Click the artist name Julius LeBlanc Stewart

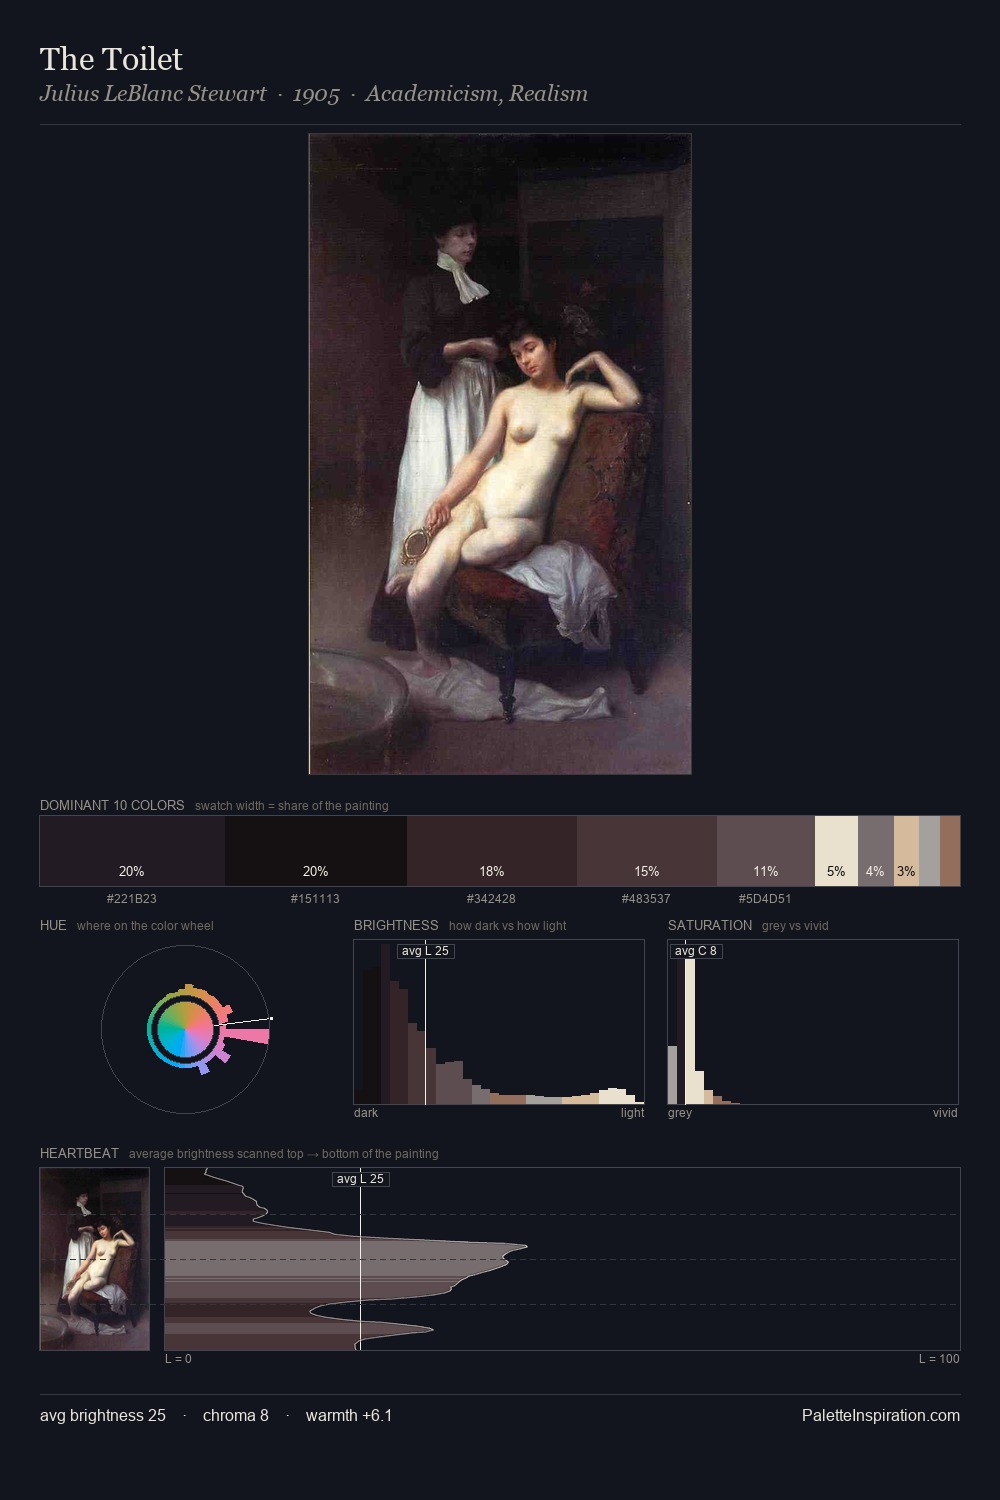pyautogui.click(x=153, y=94)
